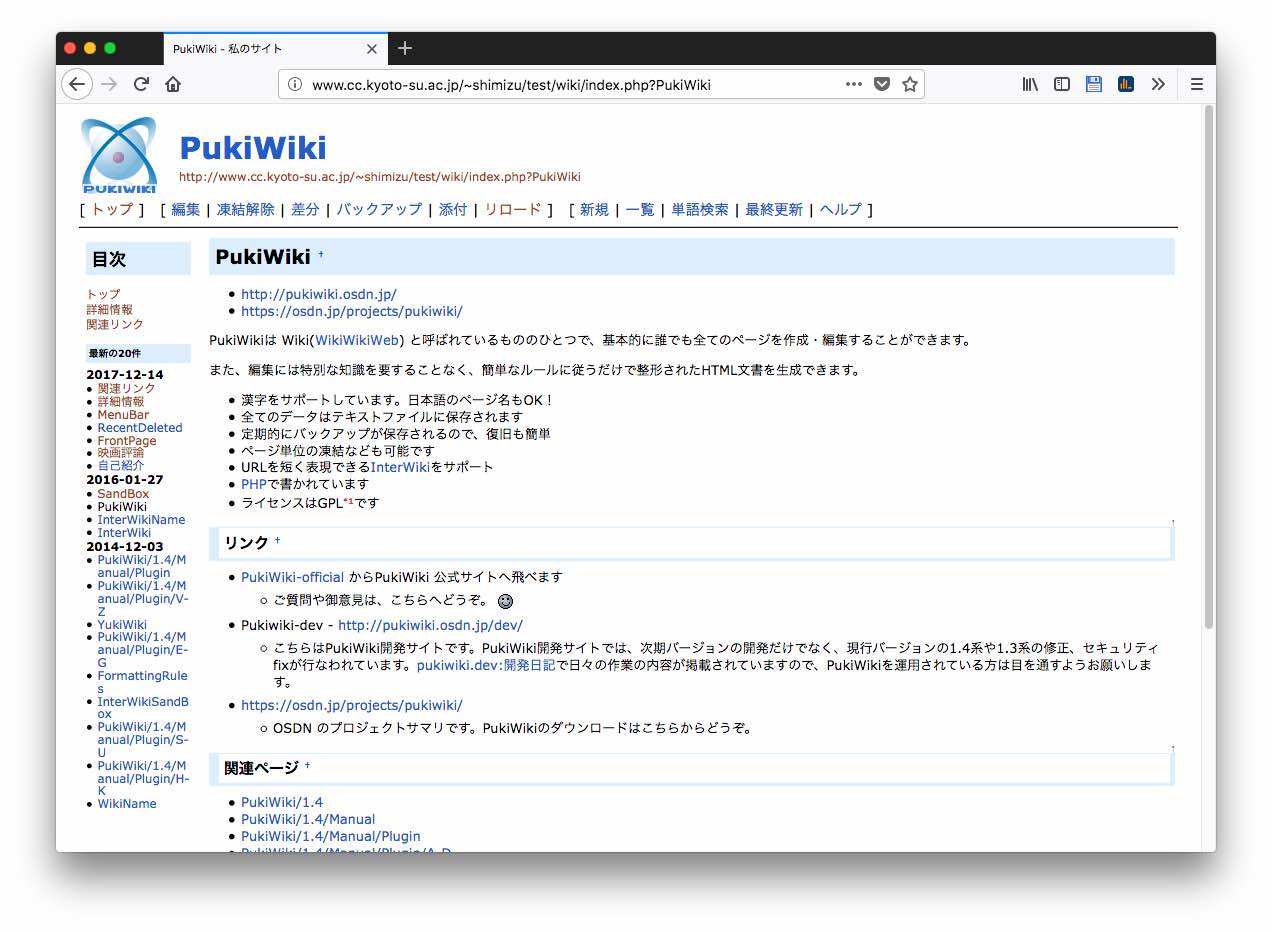Open PukiWiki/1.4/Manual/Plugin/V-Z sidebar link

pos(142,598)
